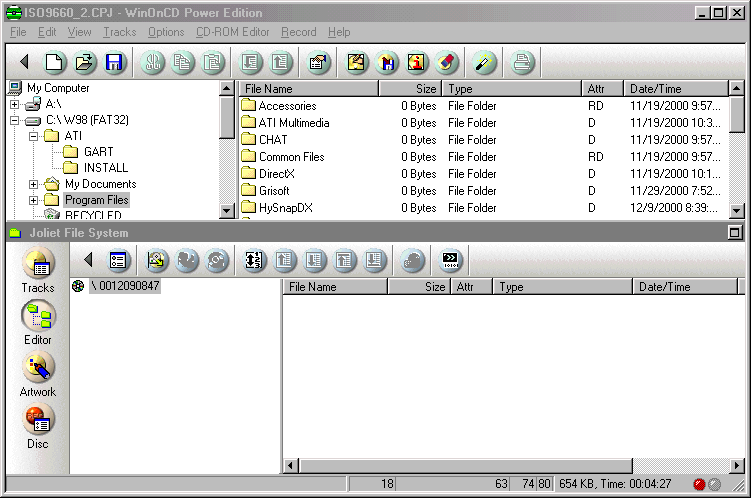Click the Paste clipboard icon
Screen dimensions: 751x498
[x=212, y=62]
